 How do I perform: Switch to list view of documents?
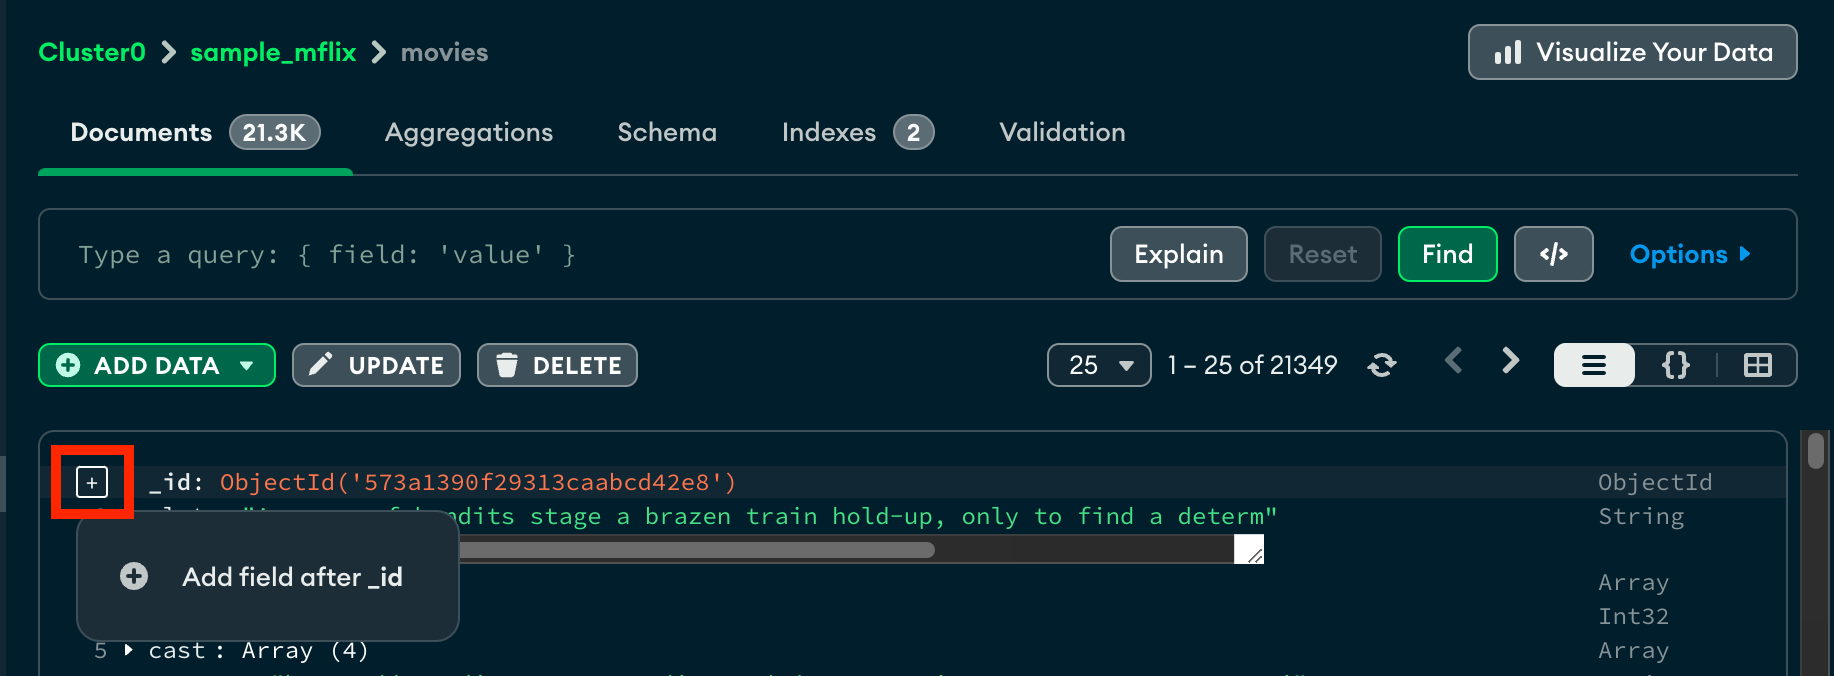coord(1594,365)
